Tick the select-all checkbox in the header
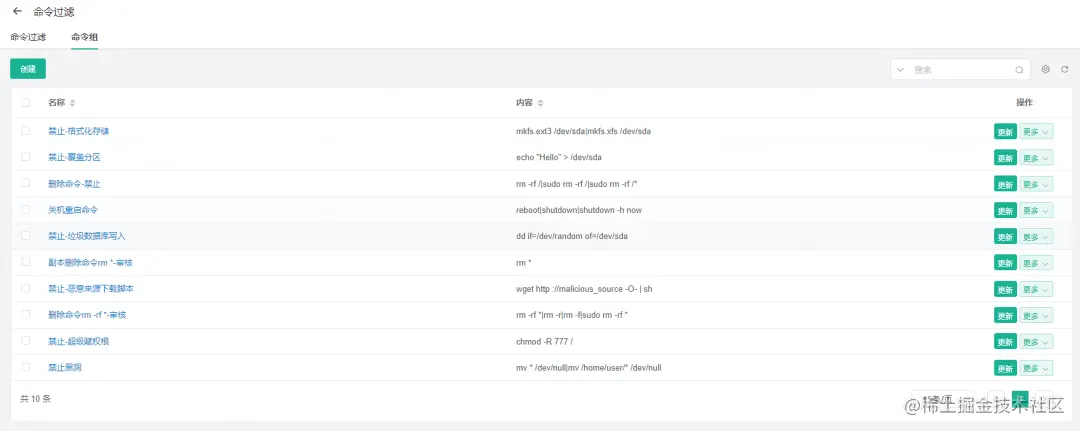Screen dimensions: 1080x431 click(x=25, y=103)
